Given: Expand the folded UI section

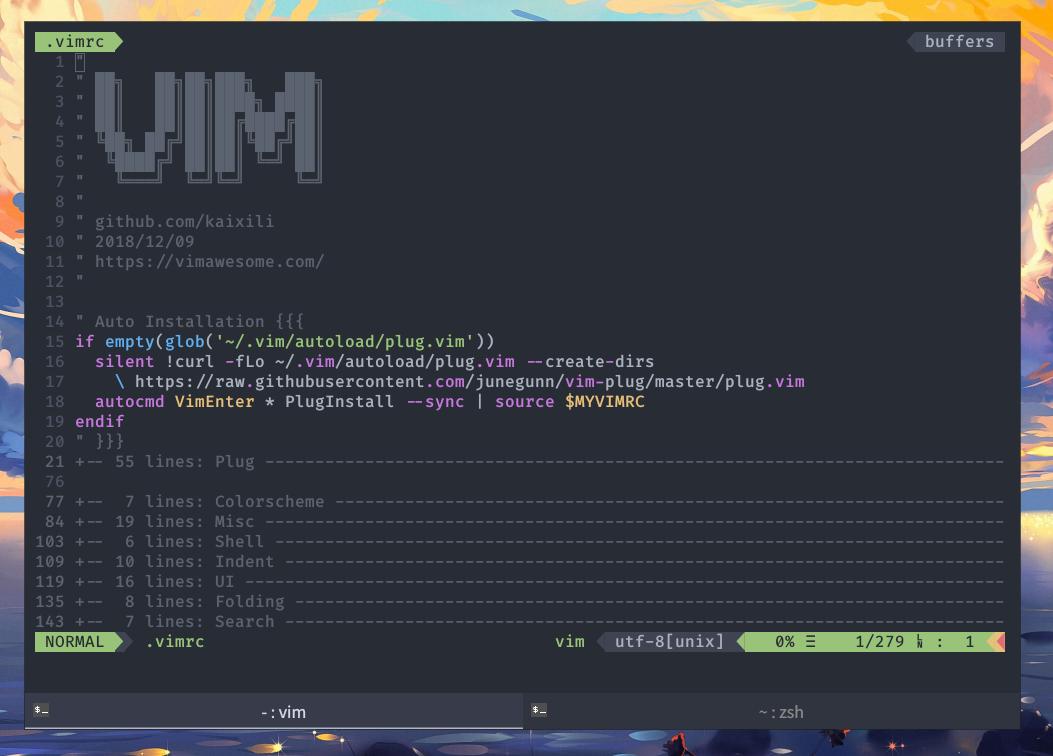Looking at the screenshot, I should coord(539,581).
